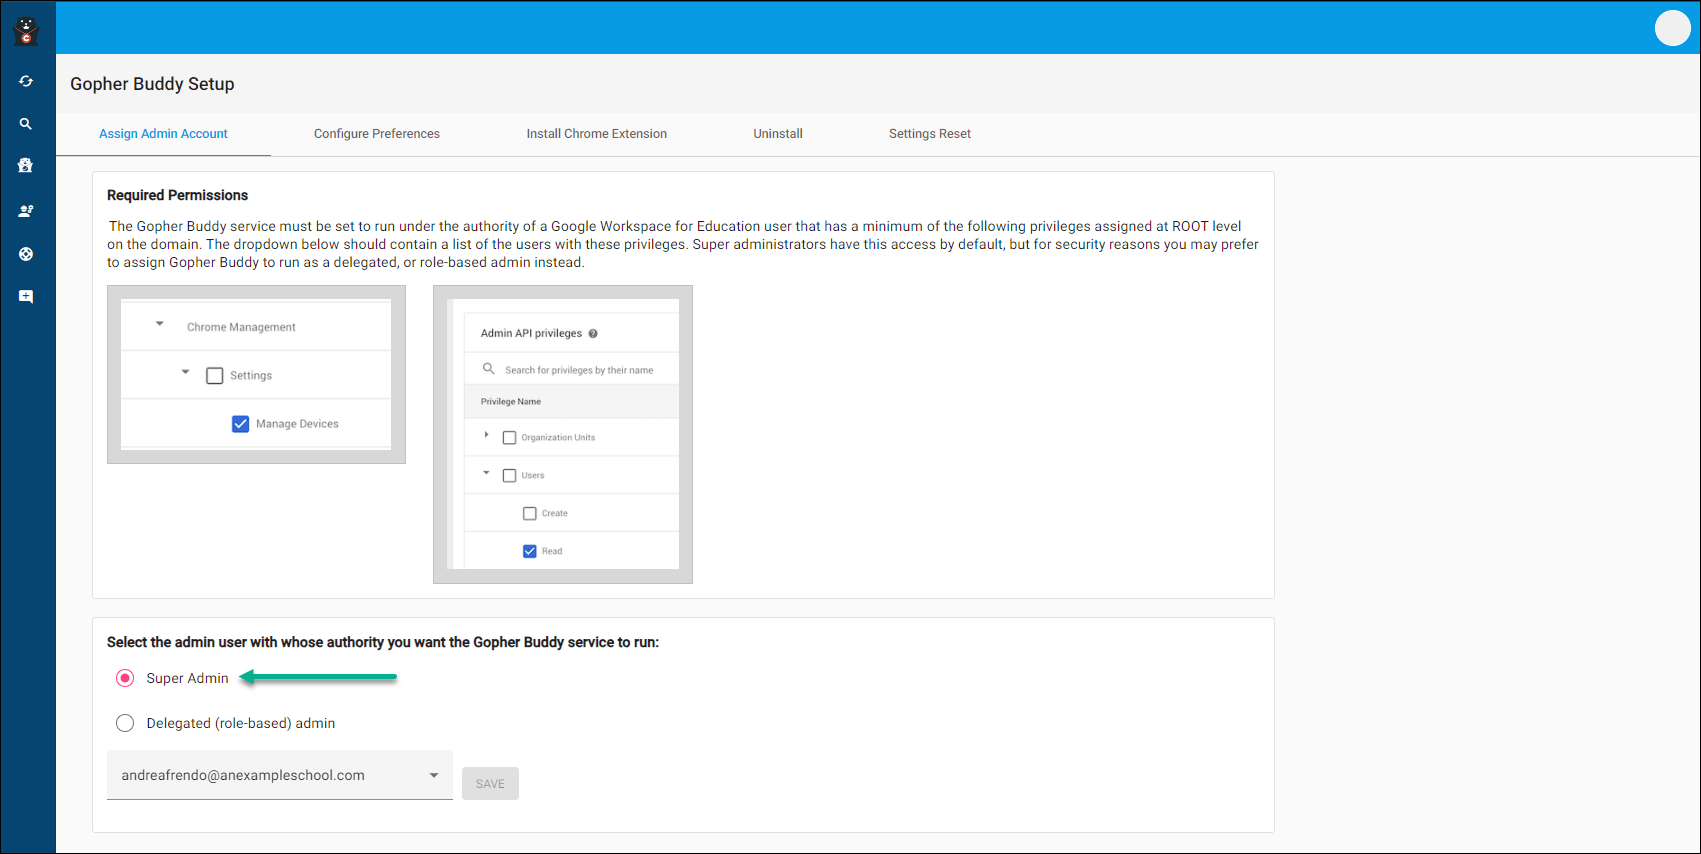Open the user profile avatar

point(1672,28)
